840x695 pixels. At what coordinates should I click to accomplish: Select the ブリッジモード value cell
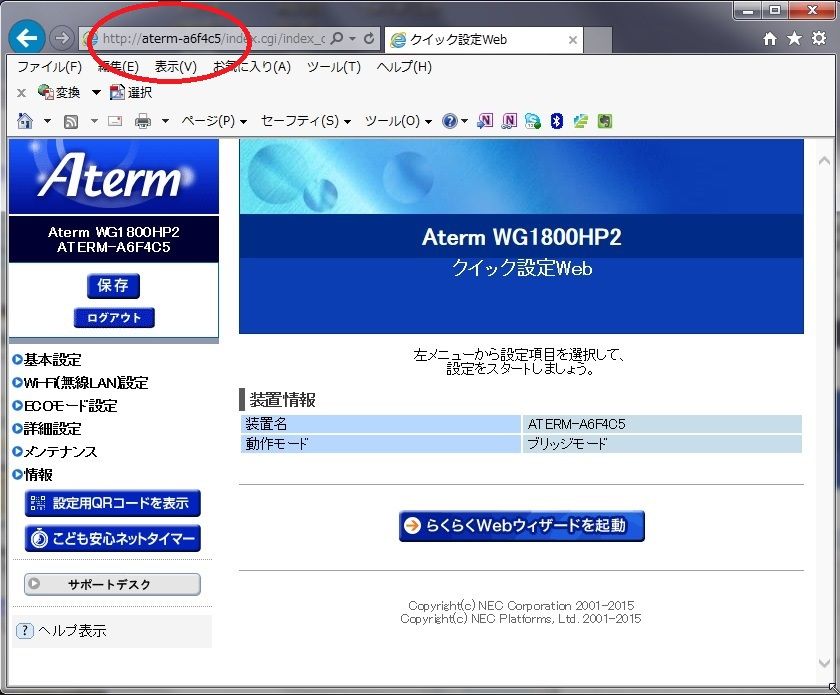pyautogui.click(x=662, y=444)
